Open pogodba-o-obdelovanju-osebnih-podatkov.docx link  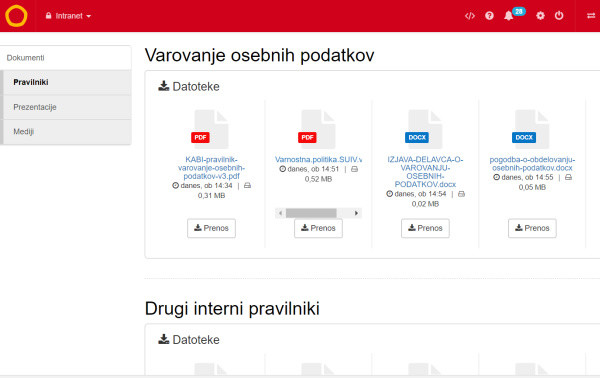[x=532, y=164]
